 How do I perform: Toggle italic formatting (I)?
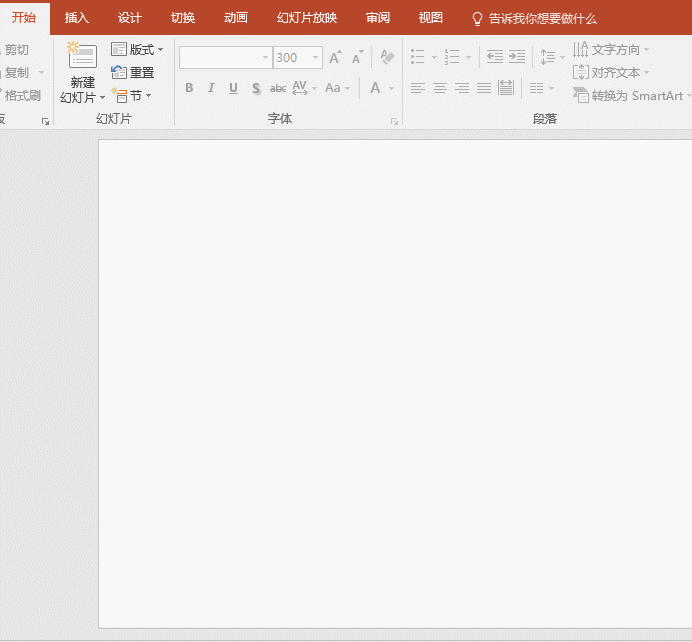[x=211, y=88]
